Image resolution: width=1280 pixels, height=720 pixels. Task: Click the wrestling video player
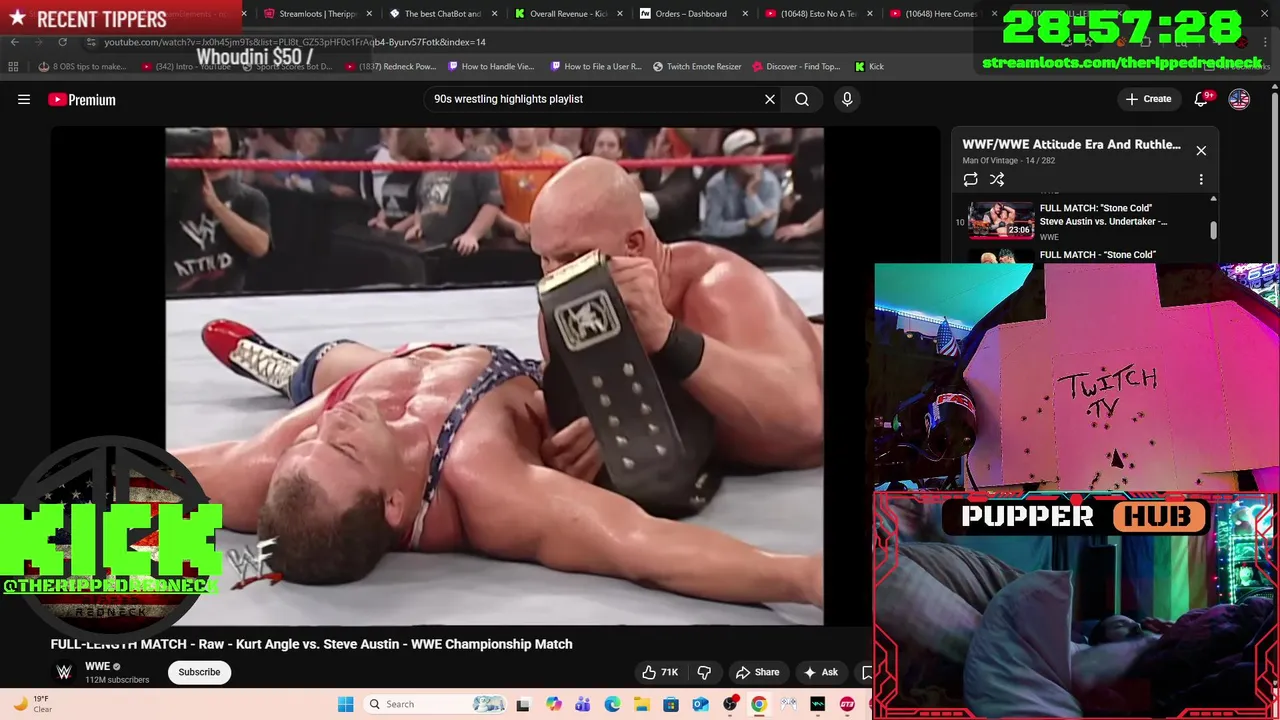(x=494, y=376)
